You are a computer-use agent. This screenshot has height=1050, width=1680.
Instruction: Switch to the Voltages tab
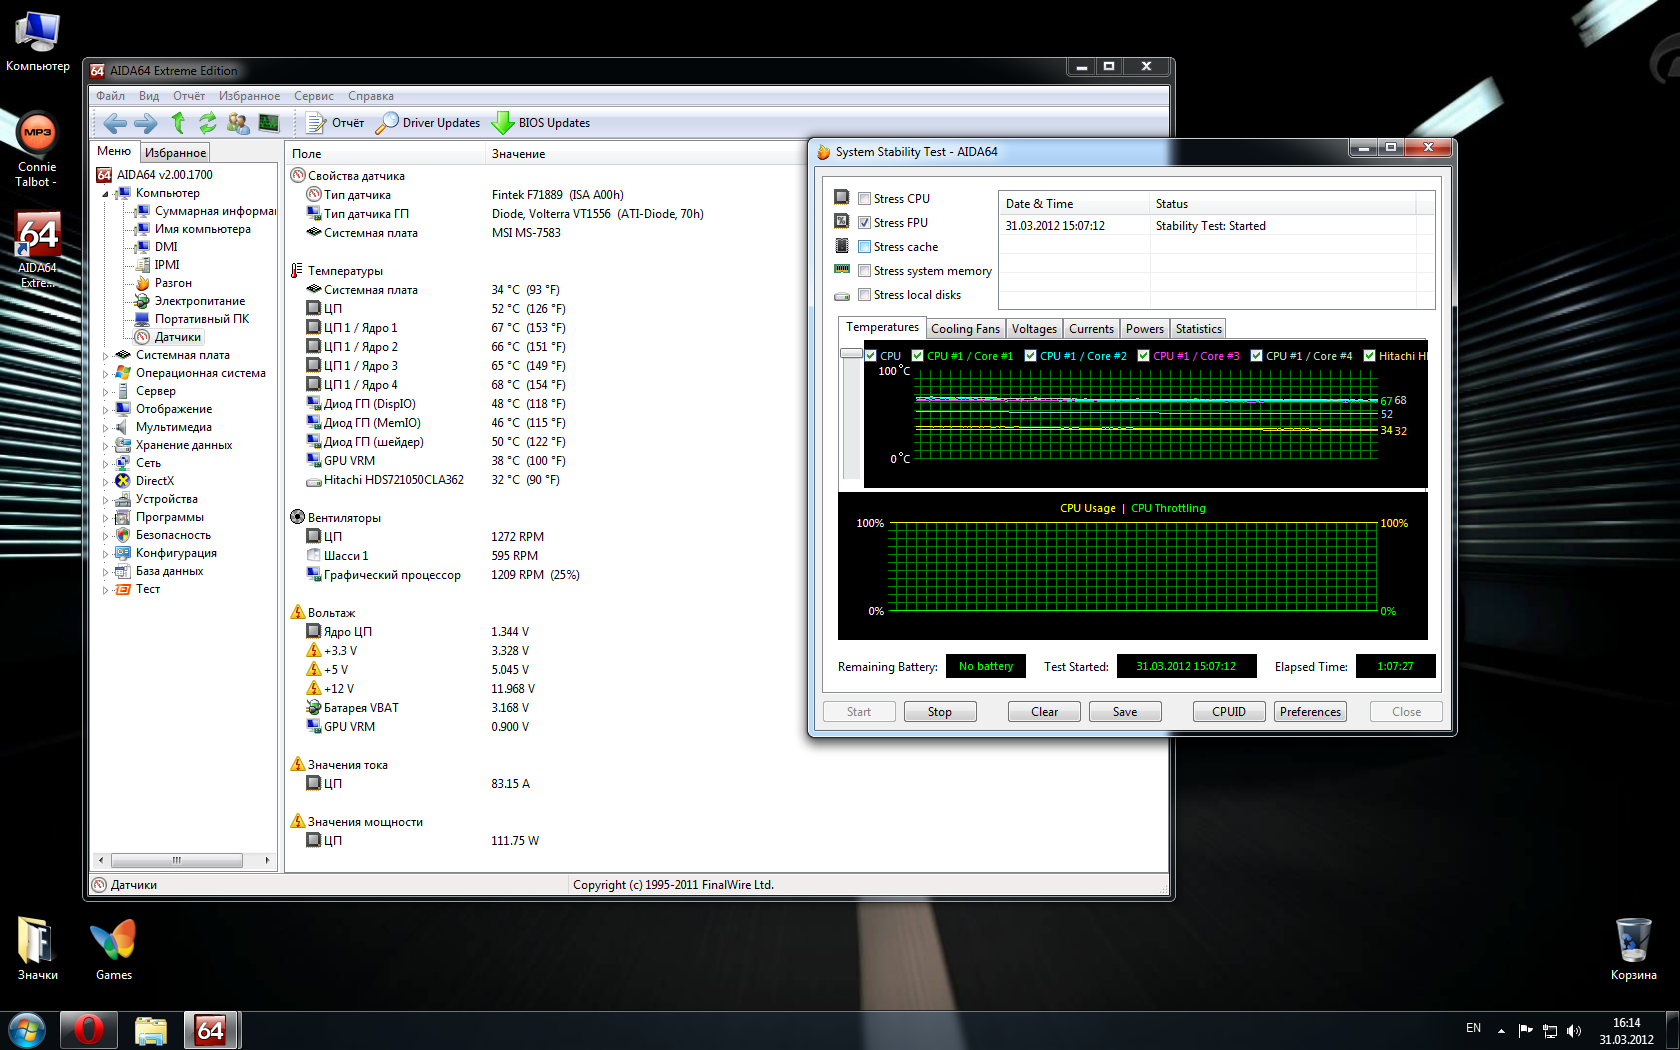point(1034,329)
